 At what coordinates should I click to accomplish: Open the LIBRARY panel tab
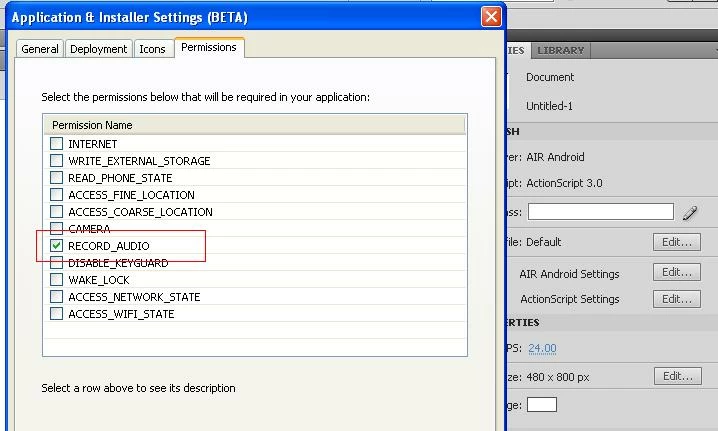[x=560, y=50]
